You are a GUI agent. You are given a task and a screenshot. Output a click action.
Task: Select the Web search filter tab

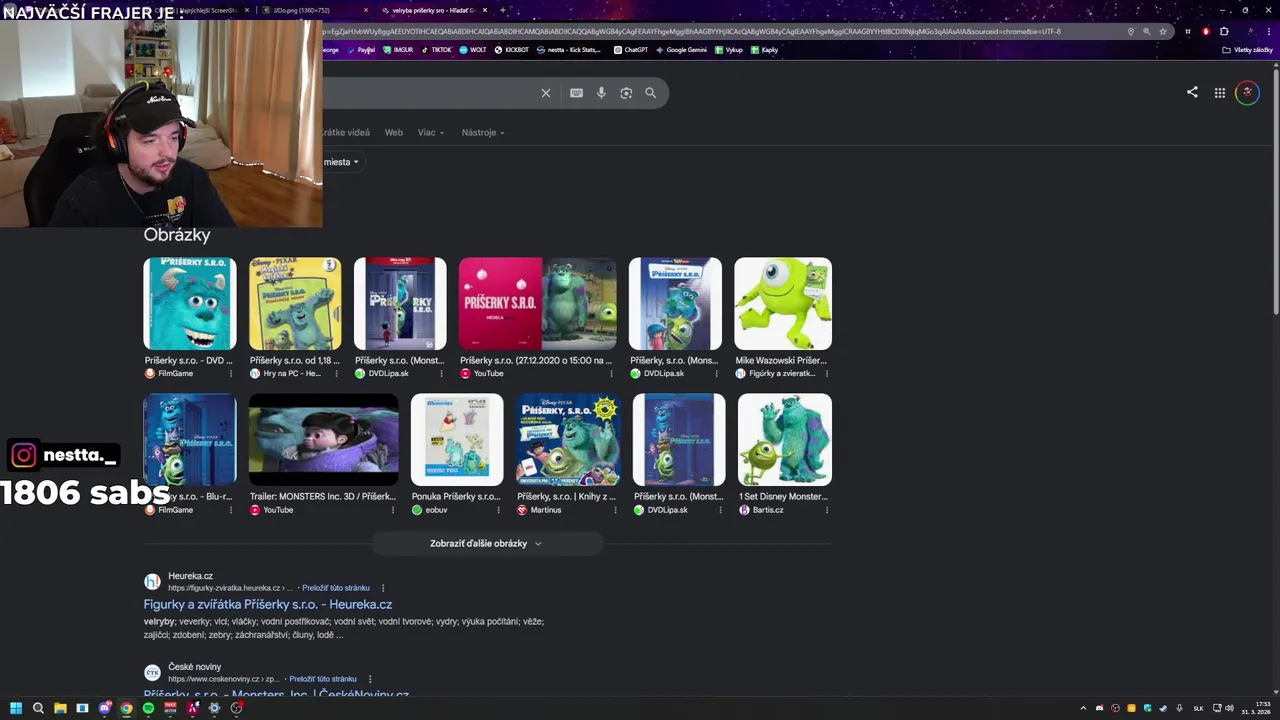394,132
